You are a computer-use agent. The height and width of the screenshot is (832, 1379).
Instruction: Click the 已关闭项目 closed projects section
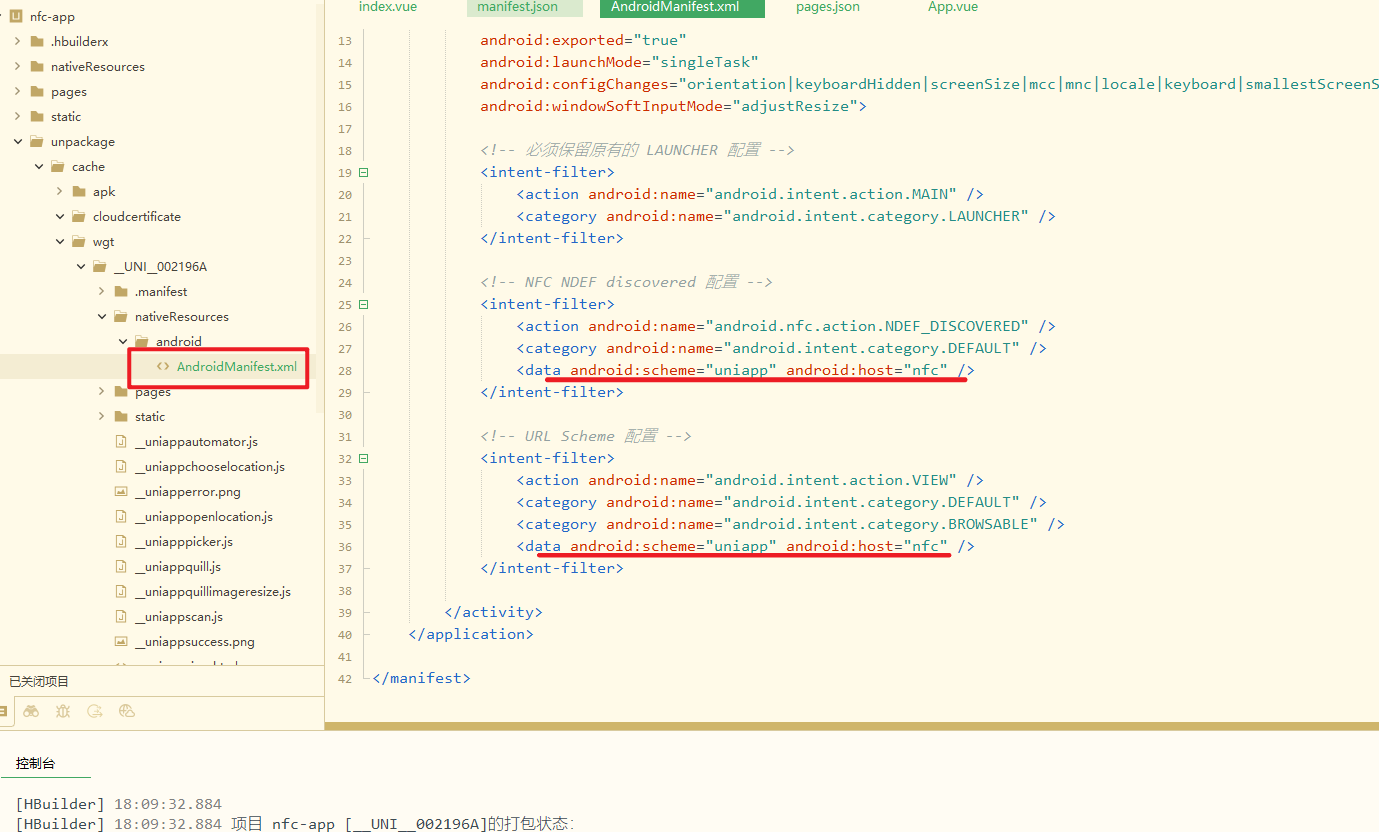click(x=39, y=681)
